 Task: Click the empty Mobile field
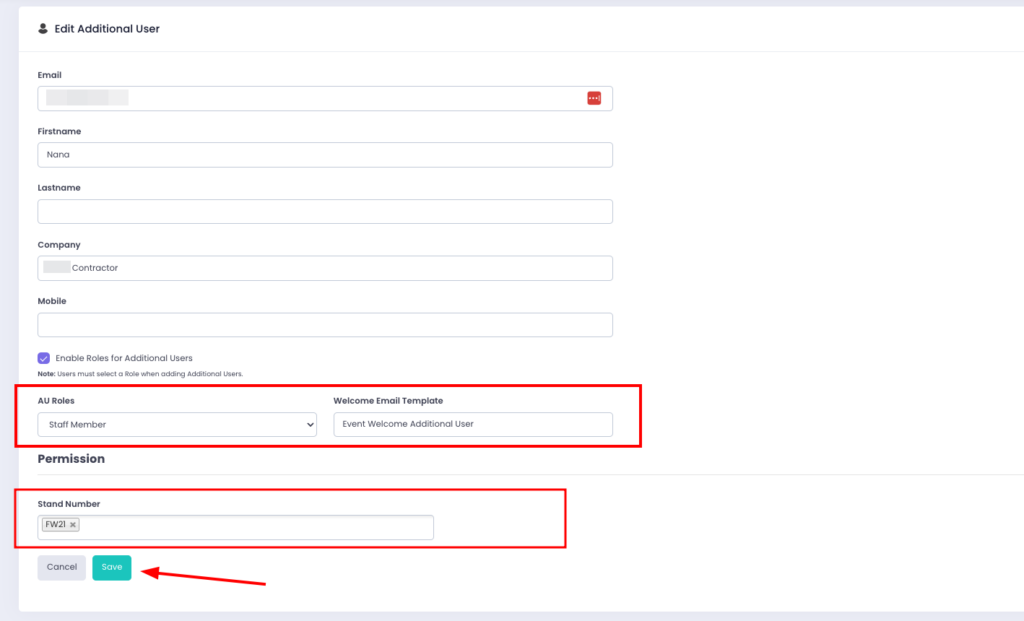pos(325,325)
